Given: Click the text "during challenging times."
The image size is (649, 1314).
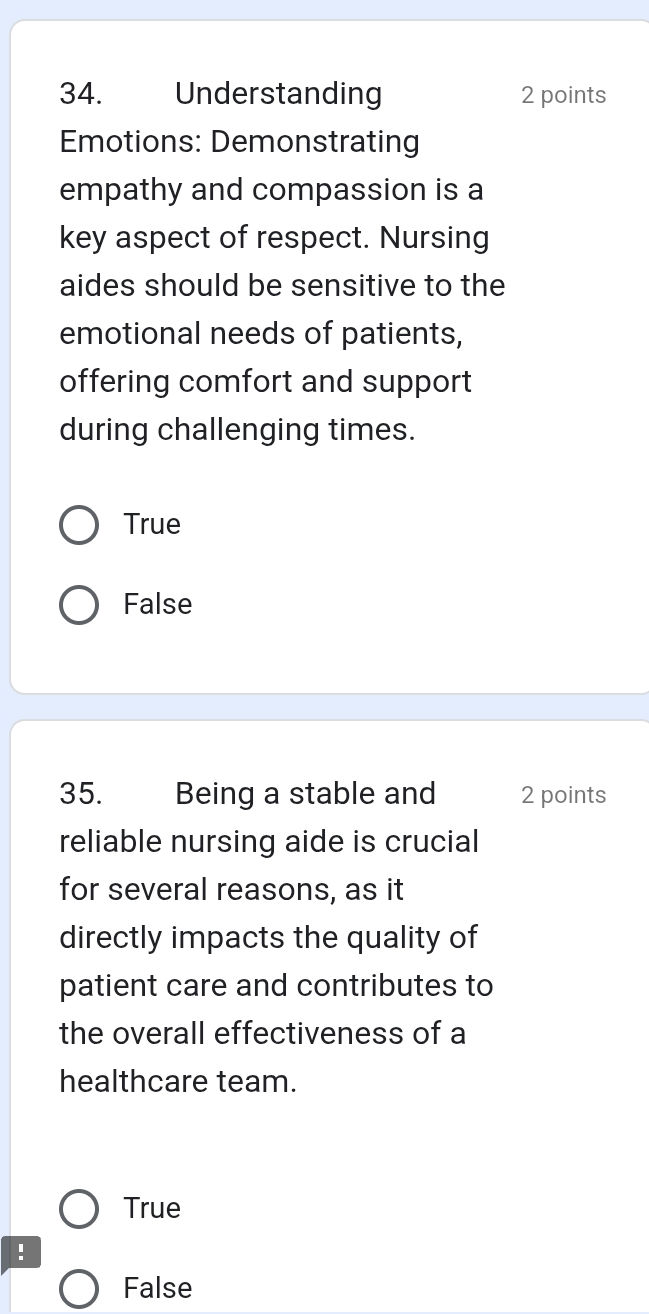Looking at the screenshot, I should [x=238, y=430].
